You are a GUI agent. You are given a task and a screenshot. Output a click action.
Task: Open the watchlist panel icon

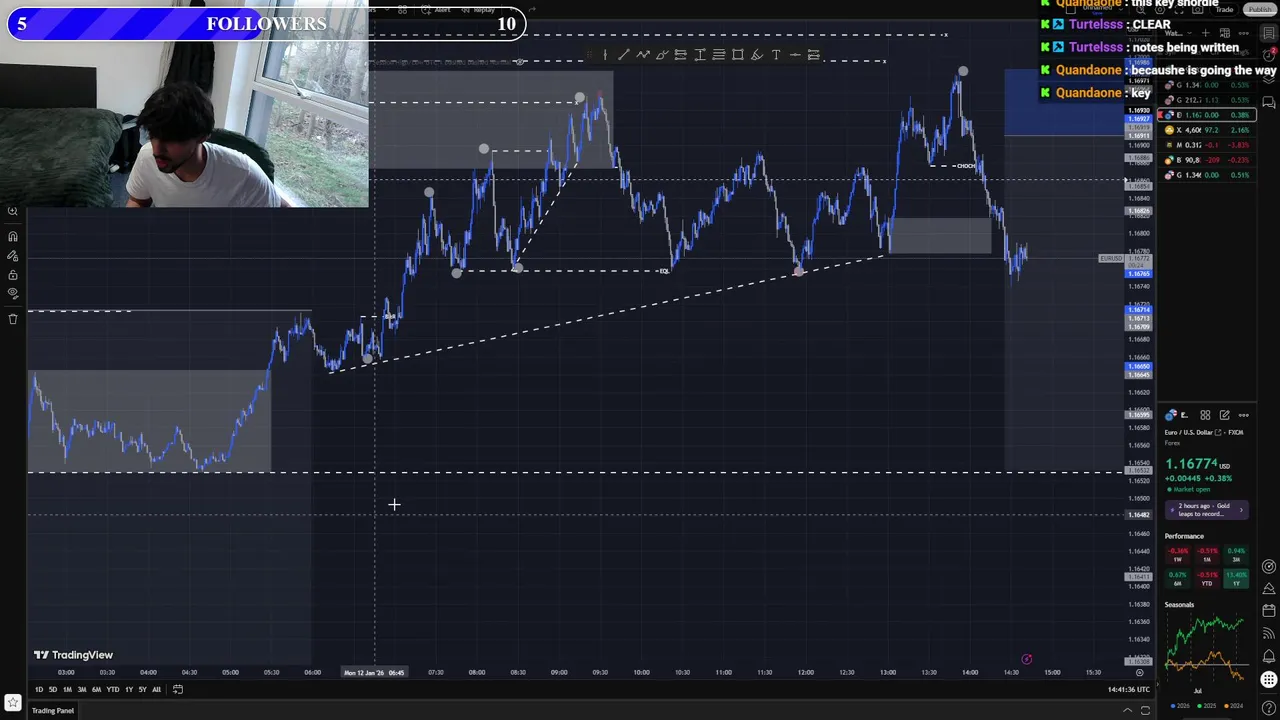coord(1269,33)
